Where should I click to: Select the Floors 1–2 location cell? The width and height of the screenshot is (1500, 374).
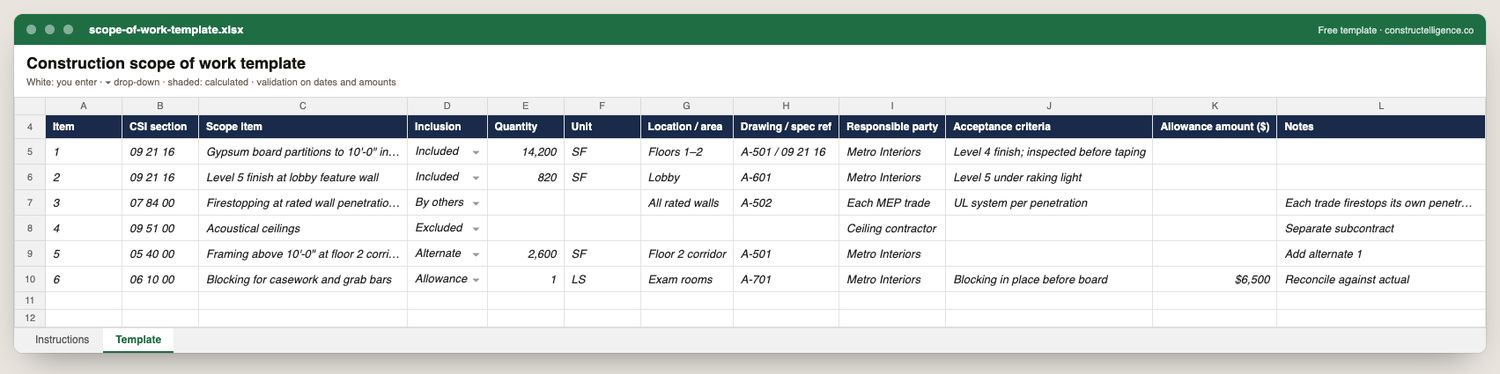click(687, 152)
